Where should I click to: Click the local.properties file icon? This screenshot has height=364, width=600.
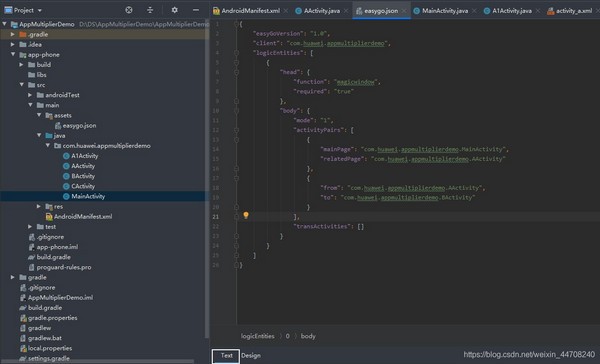coord(23,348)
